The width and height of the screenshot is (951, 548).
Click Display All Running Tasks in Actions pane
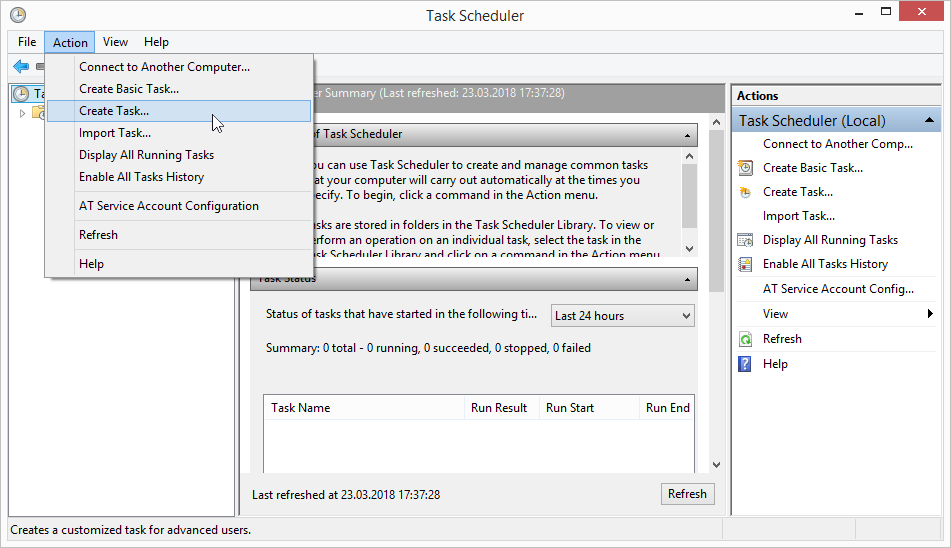(x=830, y=240)
